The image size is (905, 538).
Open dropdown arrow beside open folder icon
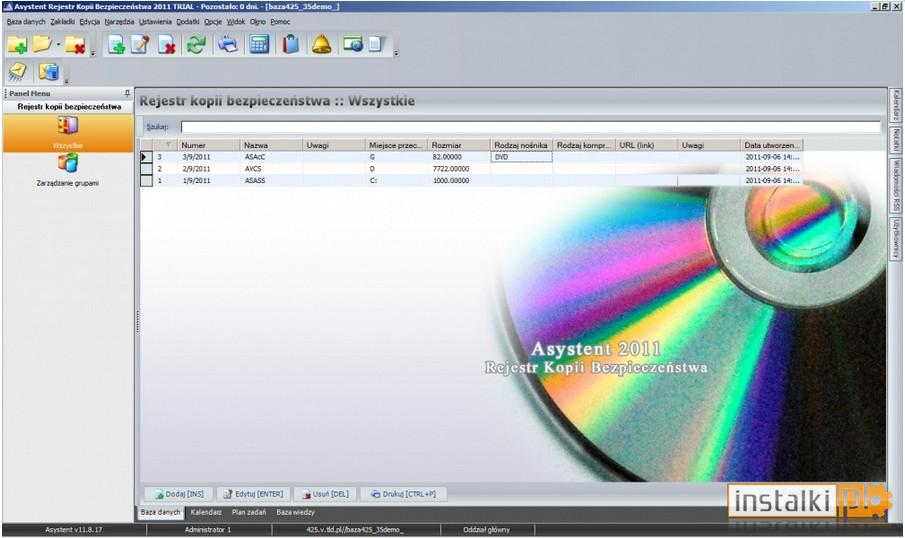[x=58, y=44]
